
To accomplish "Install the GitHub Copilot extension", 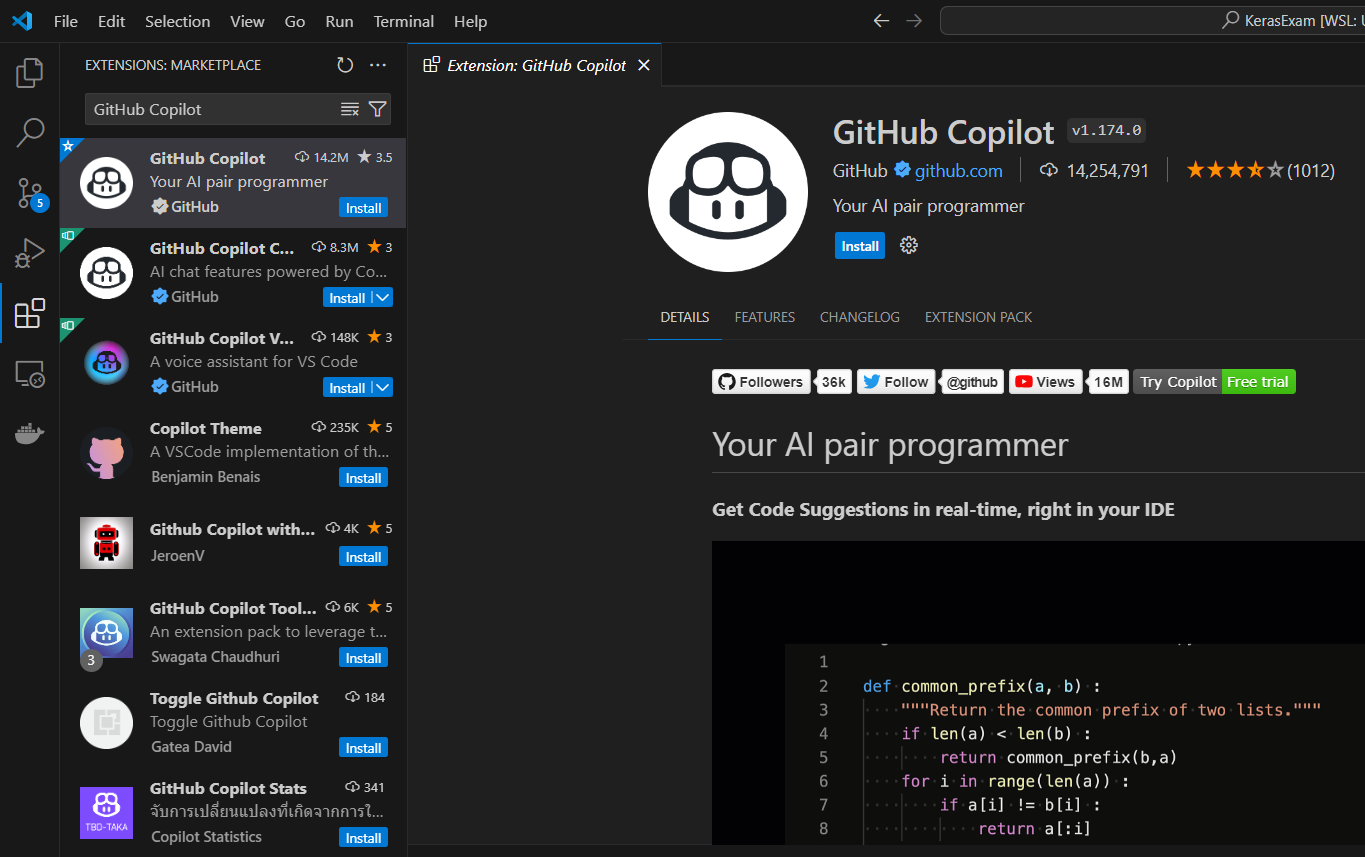I will [859, 245].
